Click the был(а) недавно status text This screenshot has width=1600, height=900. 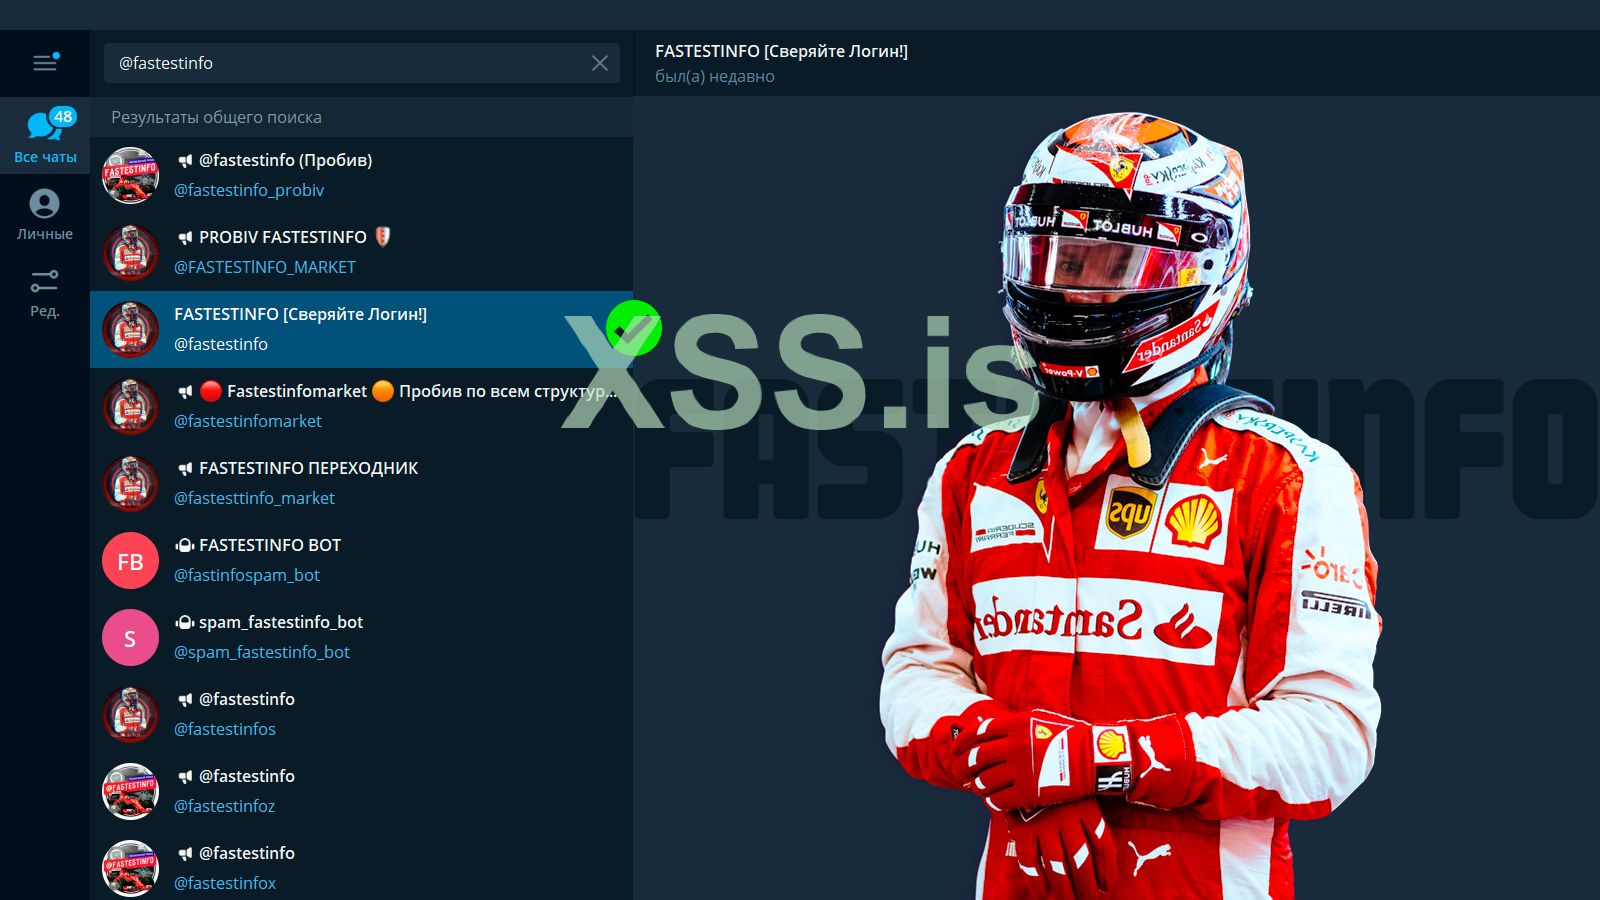(x=715, y=76)
